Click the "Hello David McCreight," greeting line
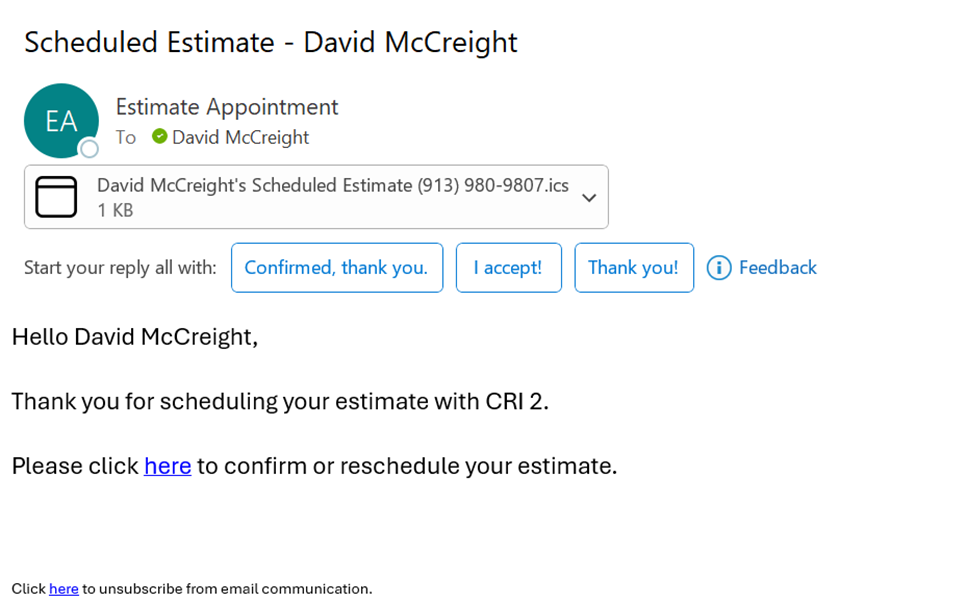The width and height of the screenshot is (967, 602). pyautogui.click(x=134, y=337)
